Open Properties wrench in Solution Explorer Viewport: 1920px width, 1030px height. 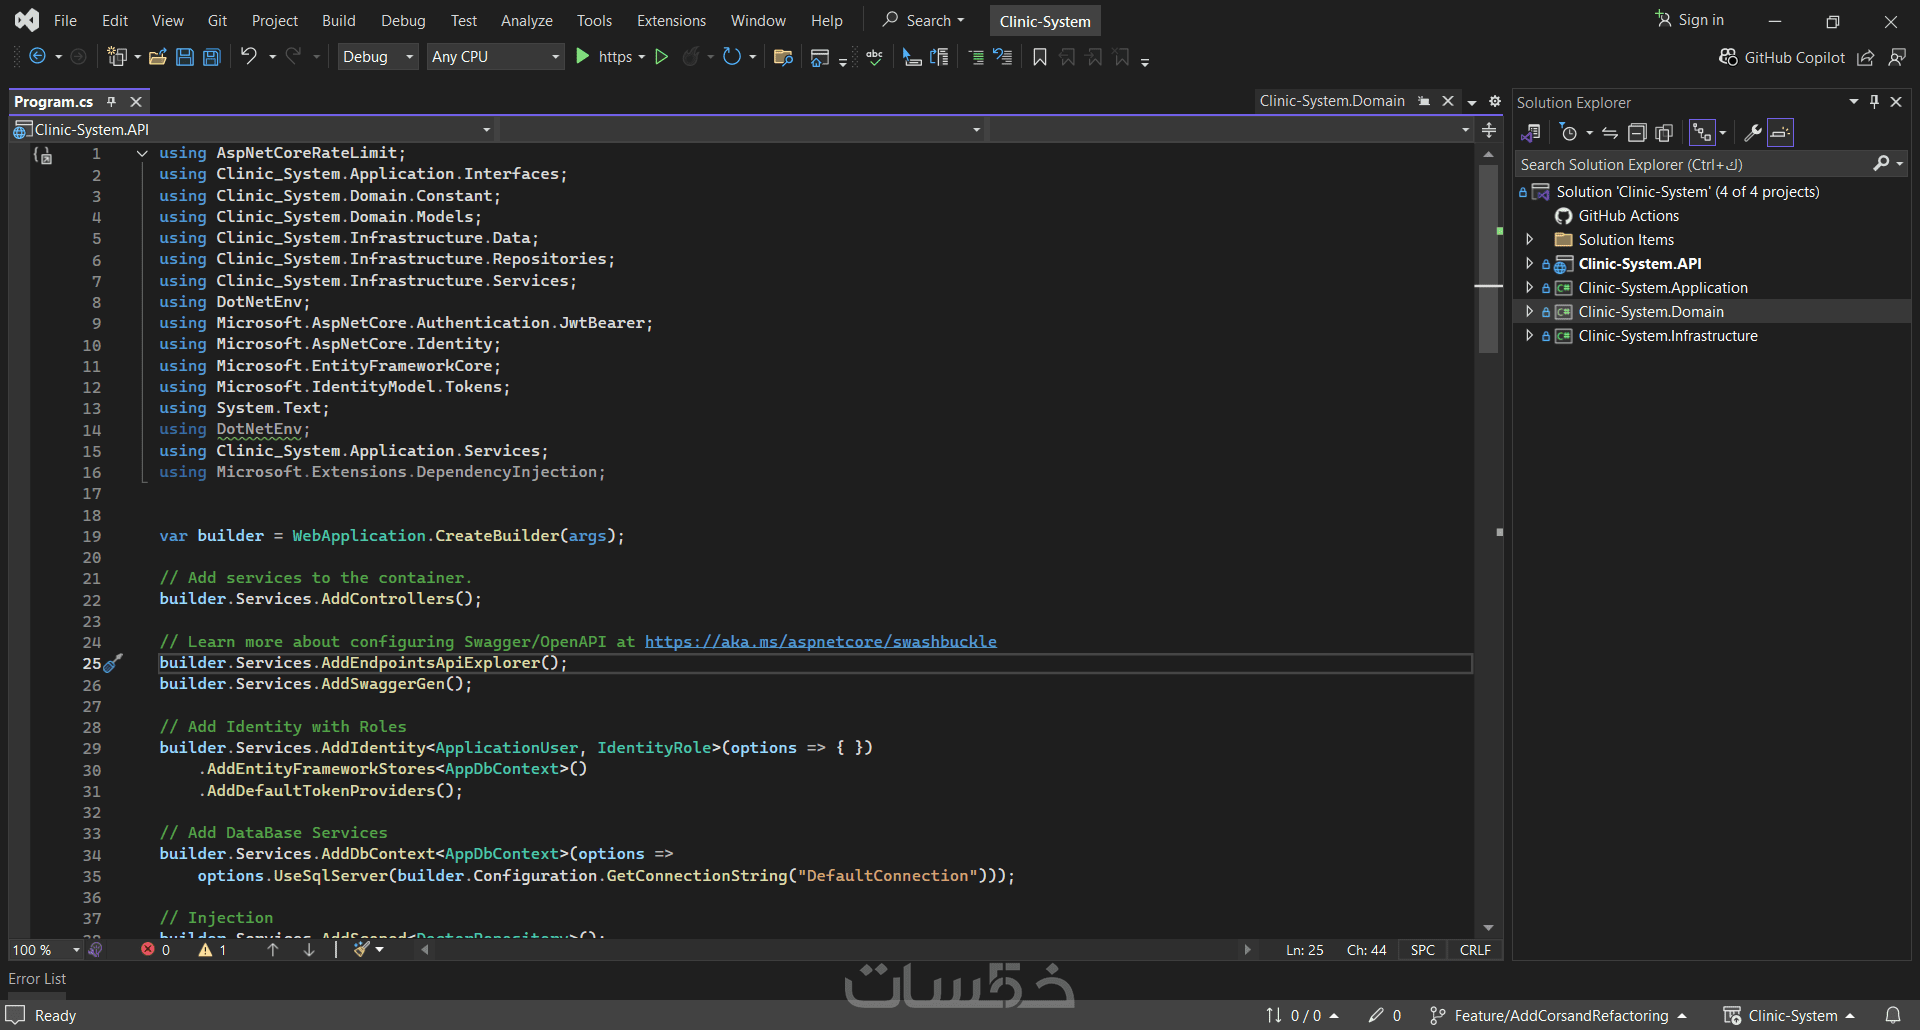[1753, 133]
